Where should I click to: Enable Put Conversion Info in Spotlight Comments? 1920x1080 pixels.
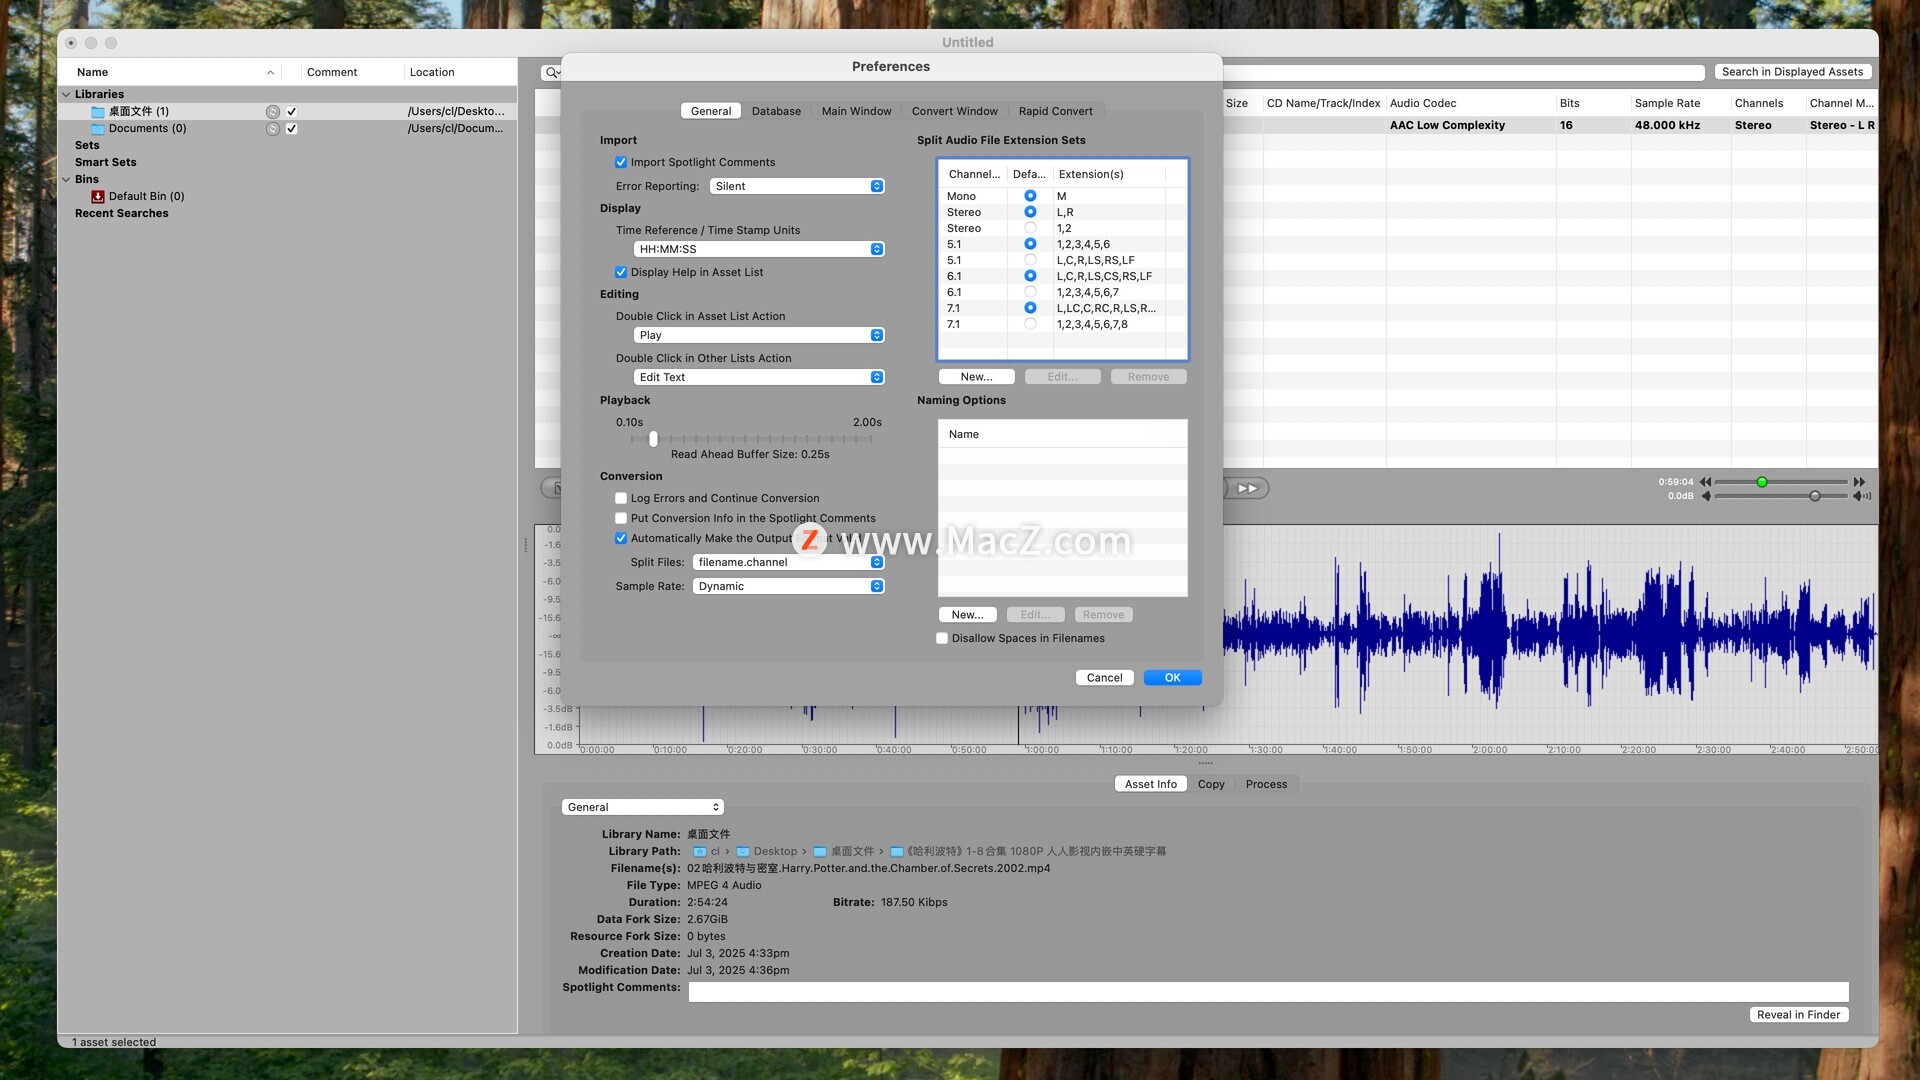coord(621,519)
